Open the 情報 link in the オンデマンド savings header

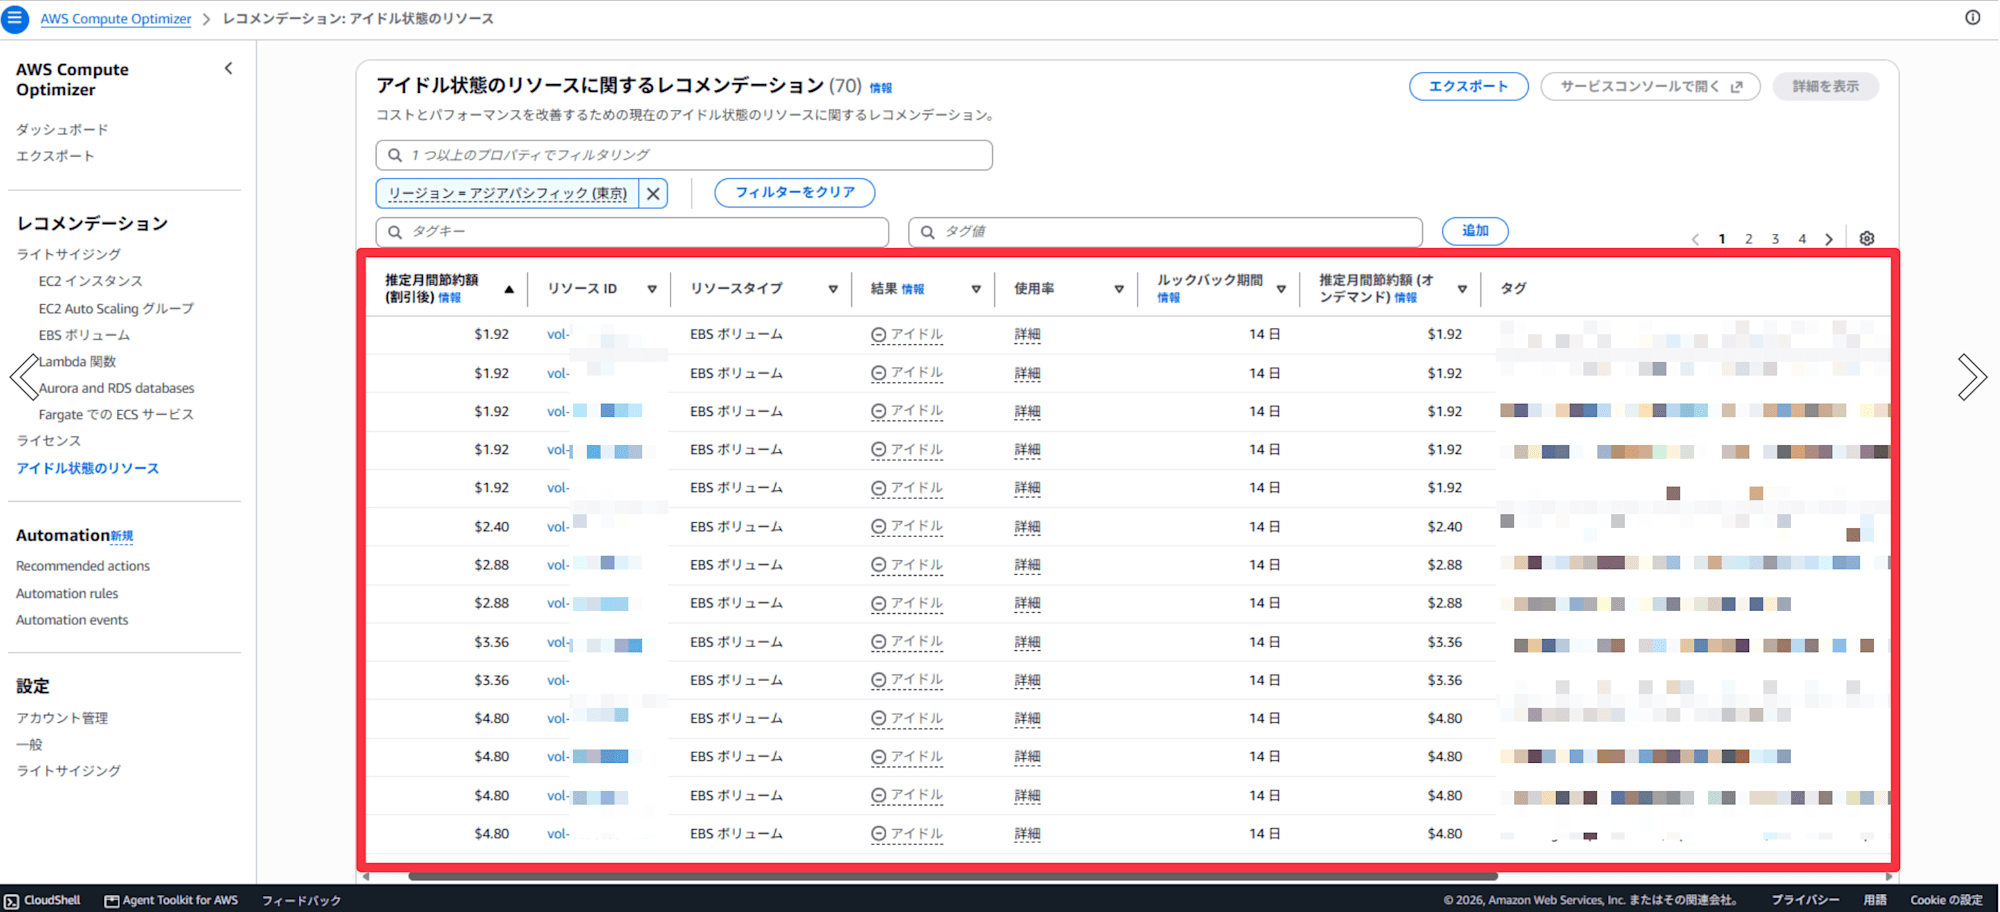1406,298
